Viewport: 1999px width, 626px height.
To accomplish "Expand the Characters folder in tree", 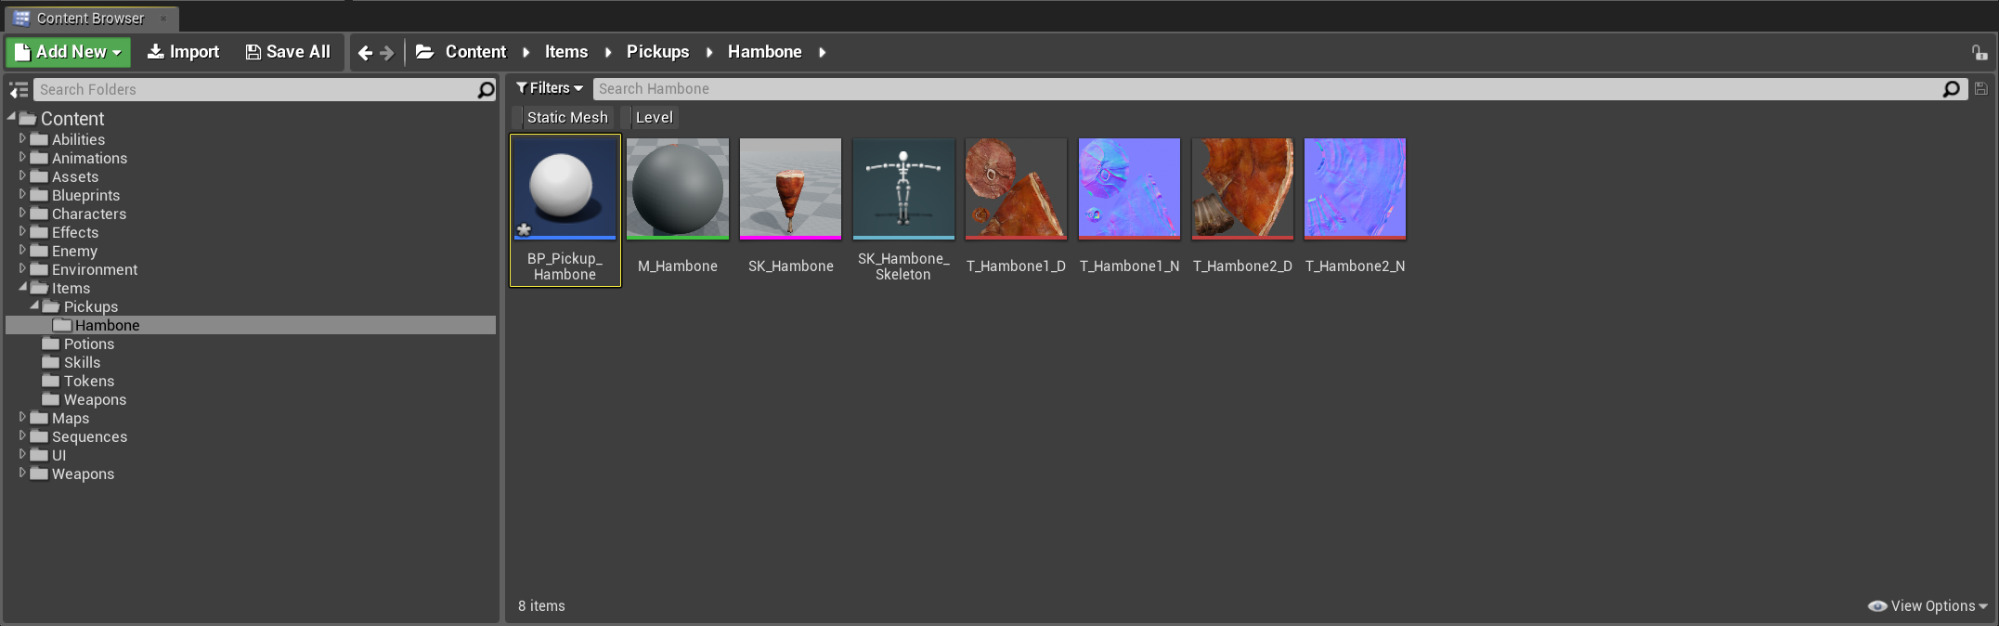I will point(22,213).
